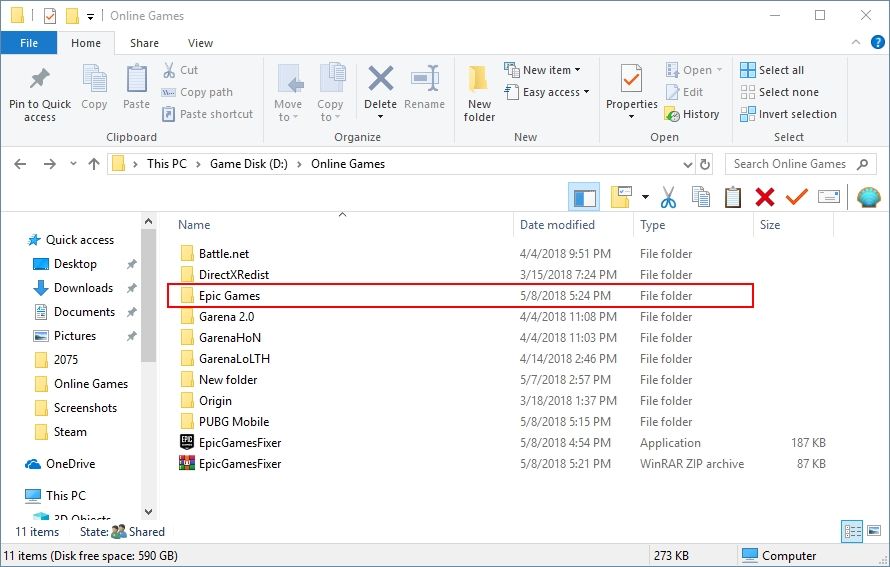
Task: Open the New item dropdown
Action: click(x=542, y=70)
